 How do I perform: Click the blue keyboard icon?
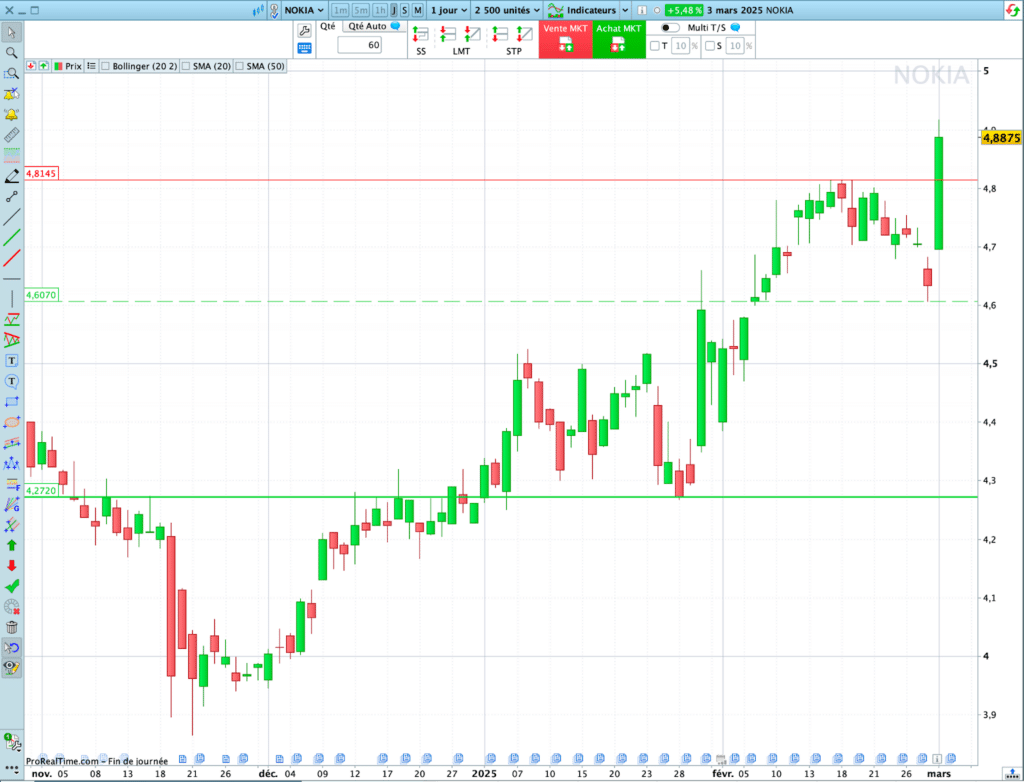[304, 48]
